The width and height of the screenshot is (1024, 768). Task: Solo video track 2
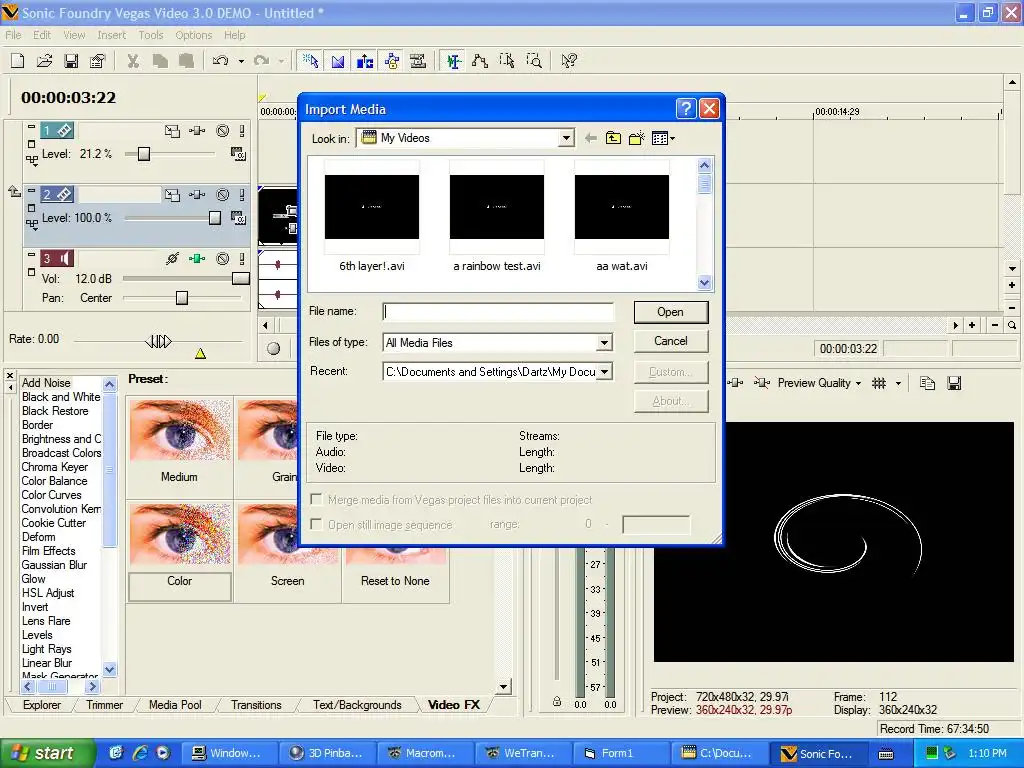point(242,195)
